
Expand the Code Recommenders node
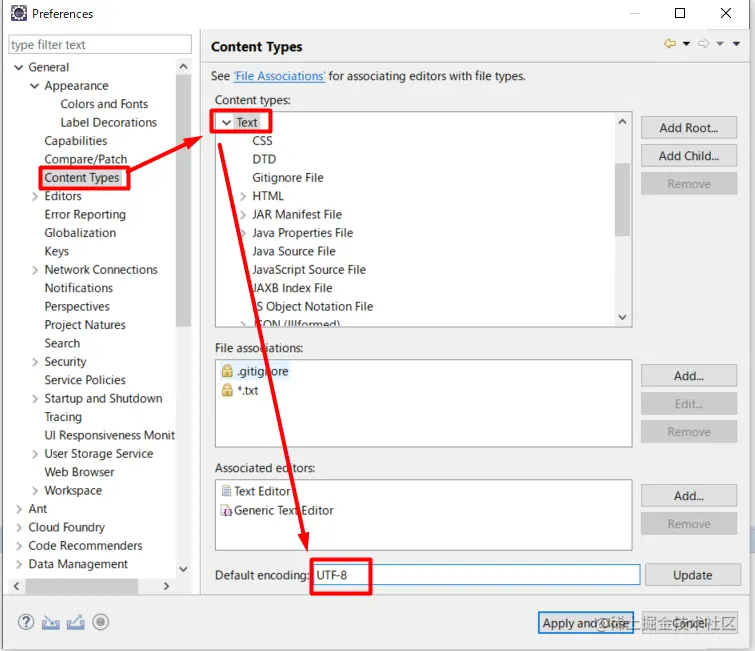(x=19, y=546)
